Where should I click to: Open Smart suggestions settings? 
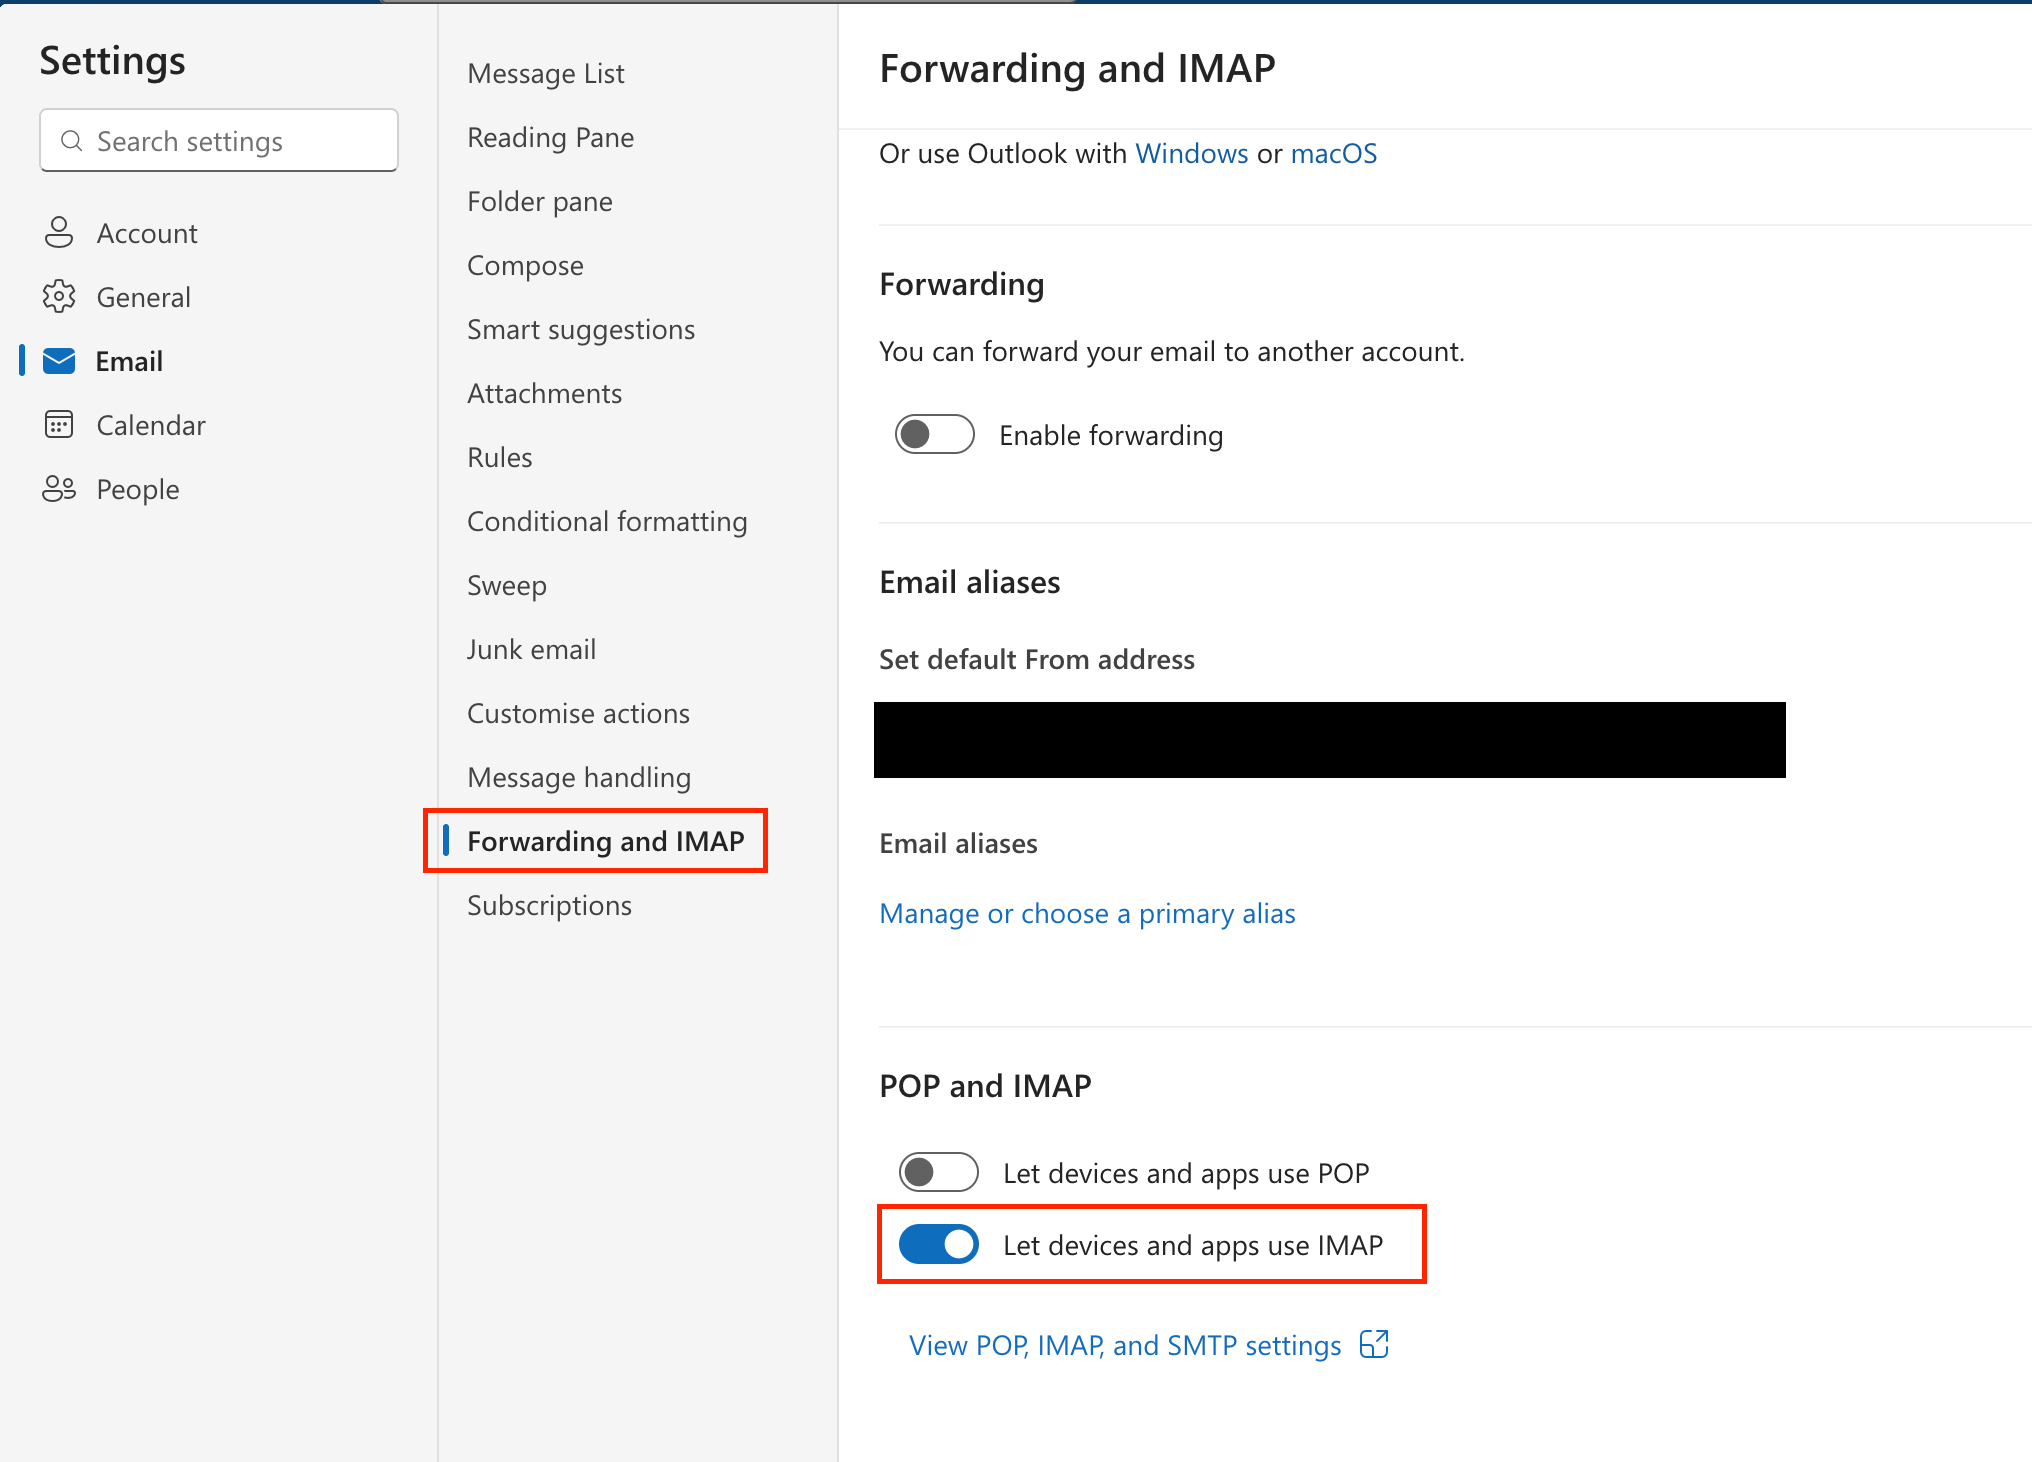tap(581, 329)
